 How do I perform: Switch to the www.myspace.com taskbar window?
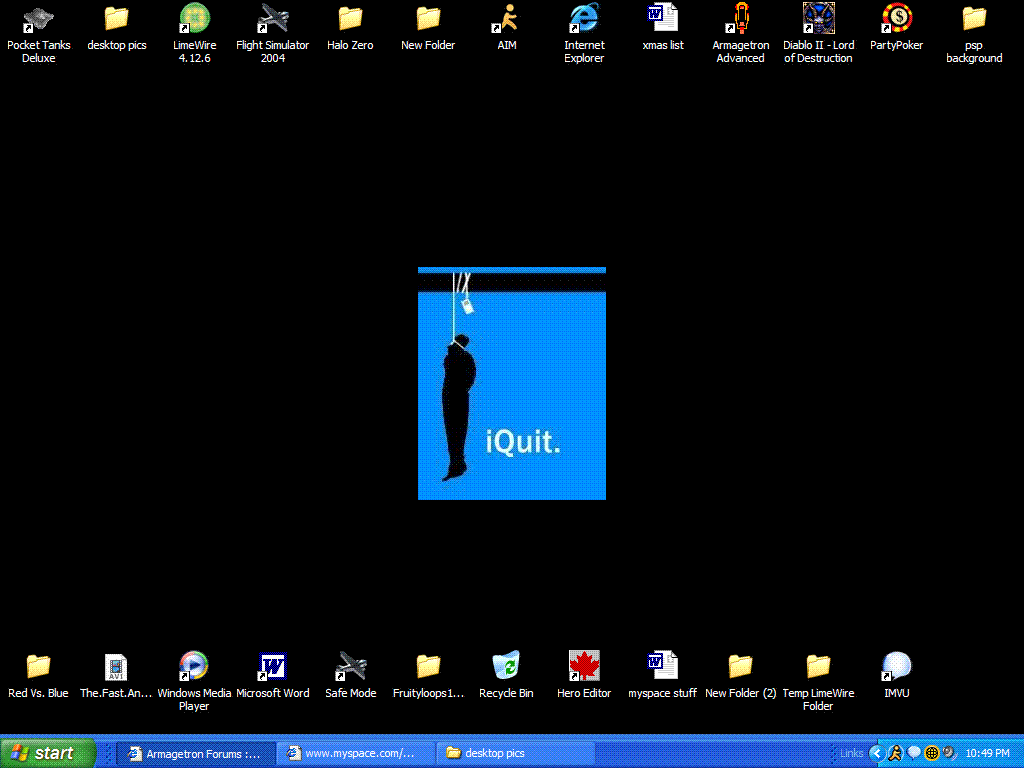click(x=356, y=753)
